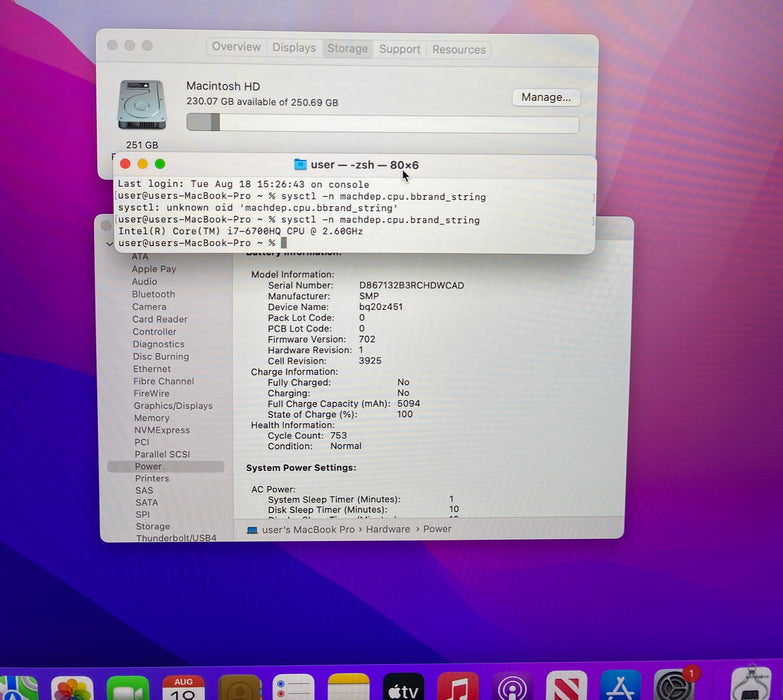Select Disc Burning in the sidebar

click(x=161, y=356)
